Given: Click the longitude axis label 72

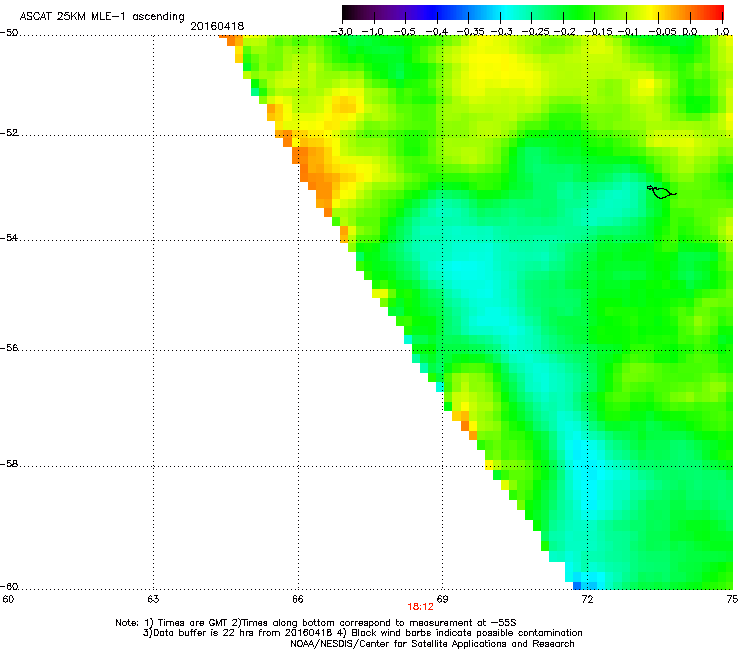Looking at the screenshot, I should tap(587, 599).
